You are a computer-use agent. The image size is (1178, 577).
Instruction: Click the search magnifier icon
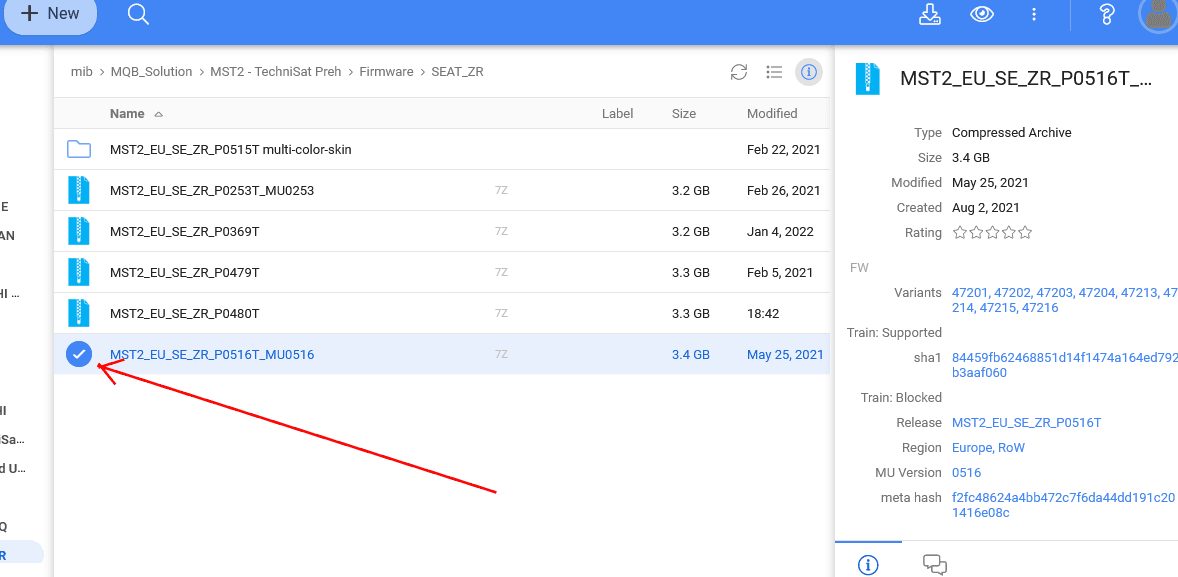coord(139,14)
